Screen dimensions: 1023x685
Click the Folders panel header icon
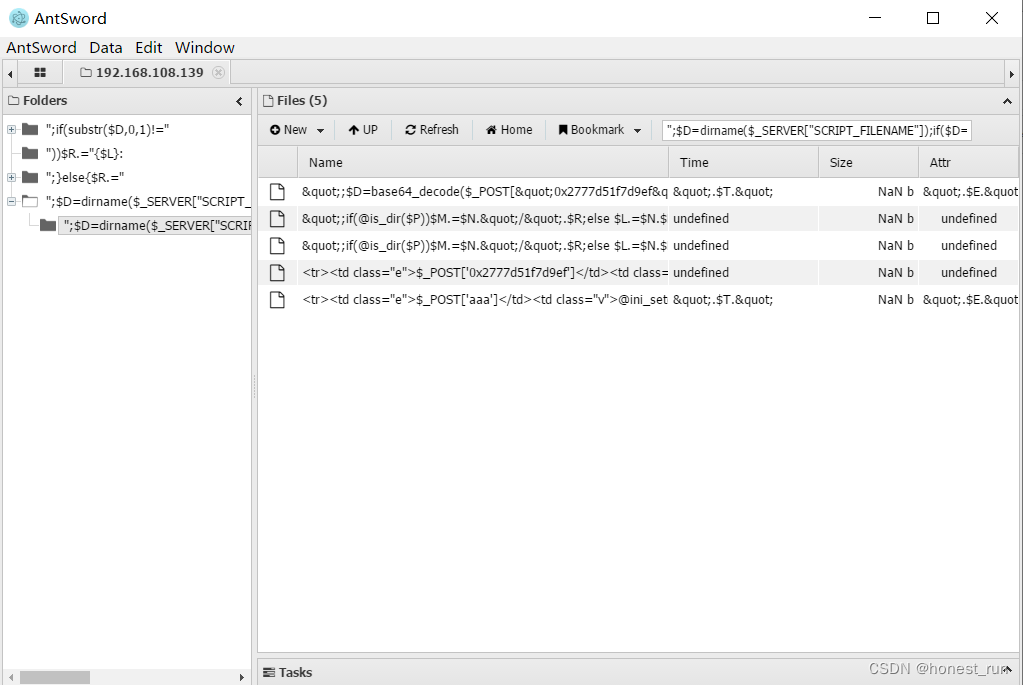13,100
